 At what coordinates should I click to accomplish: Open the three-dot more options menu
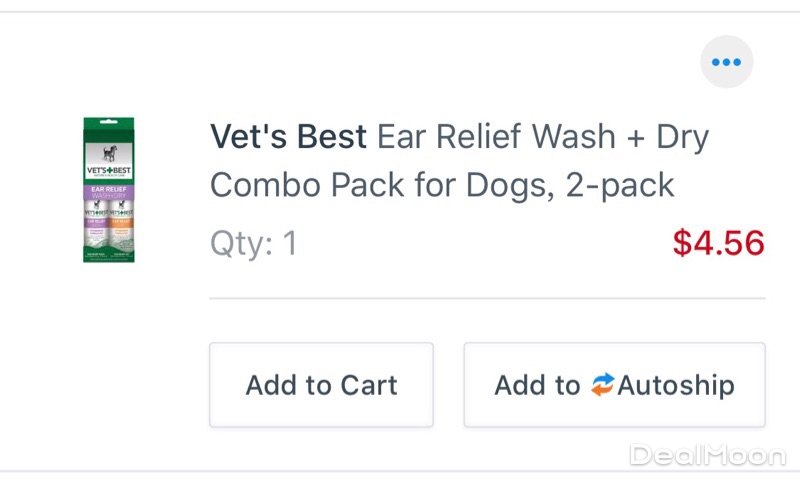click(x=726, y=62)
